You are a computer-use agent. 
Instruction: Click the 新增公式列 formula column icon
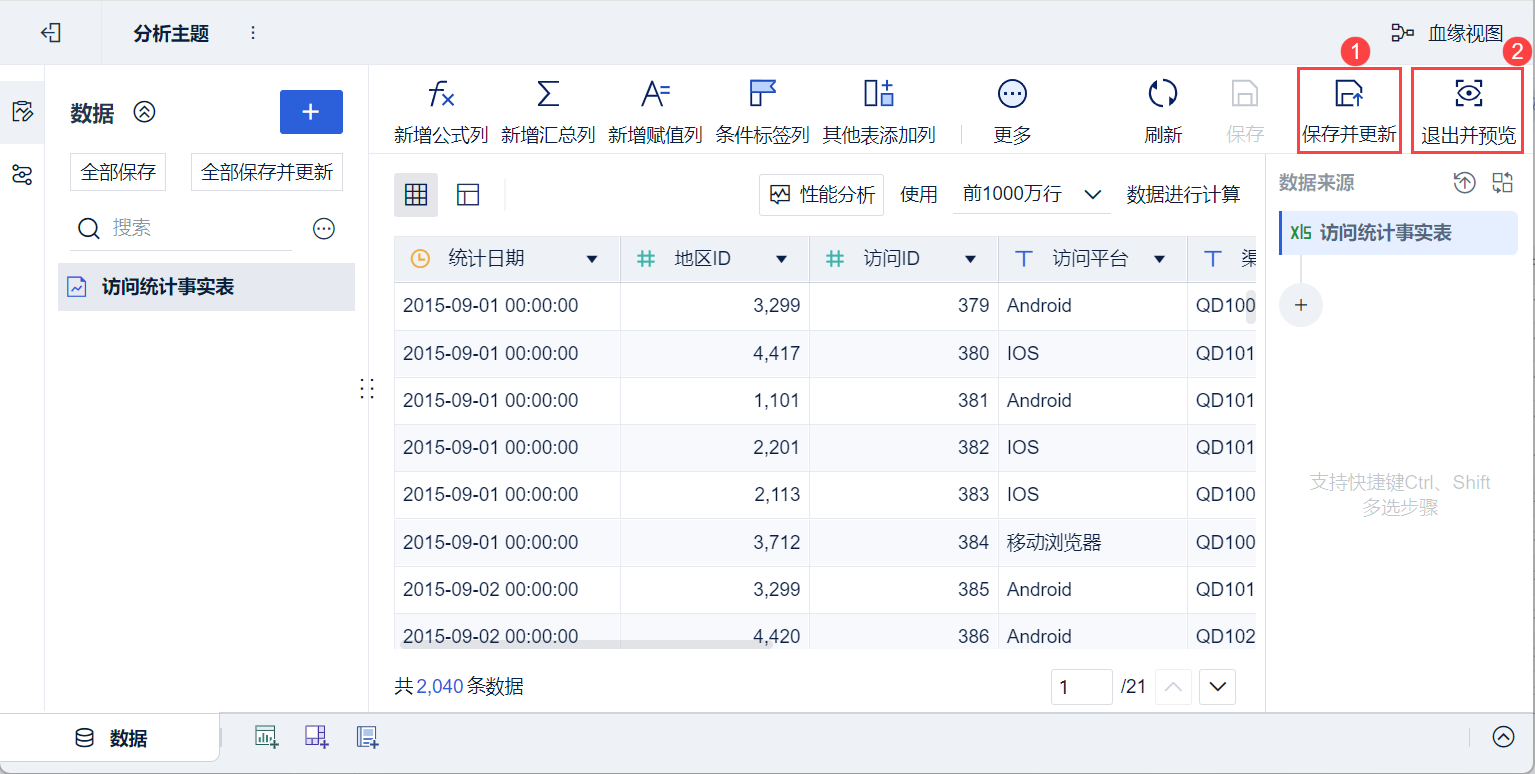point(441,95)
